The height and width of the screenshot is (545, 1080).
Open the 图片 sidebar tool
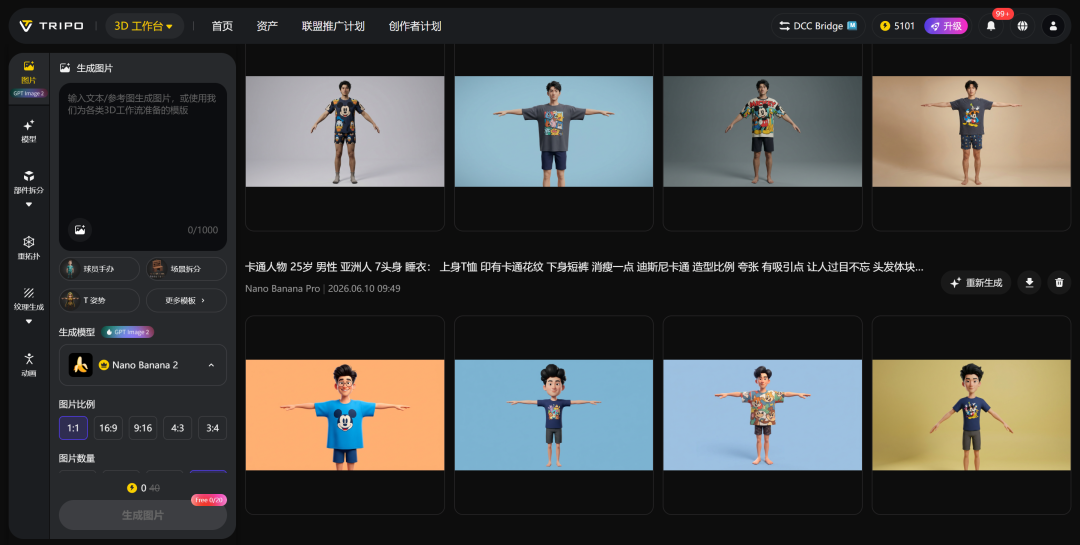coord(28,79)
